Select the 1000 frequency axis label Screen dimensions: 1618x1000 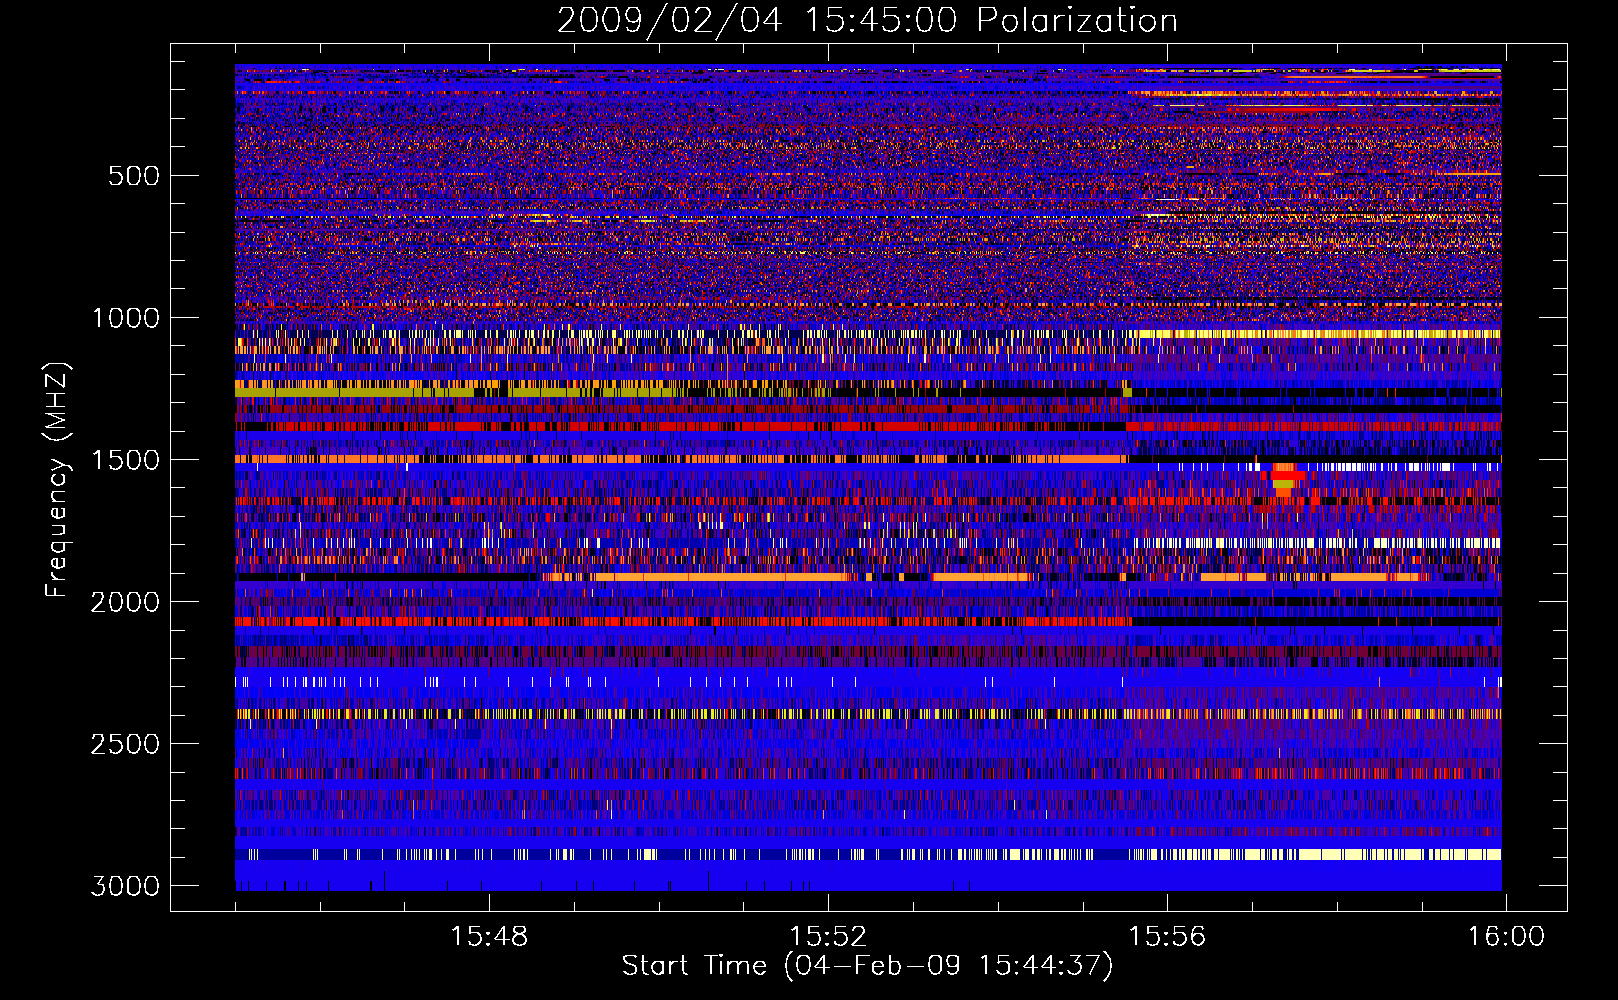point(125,318)
